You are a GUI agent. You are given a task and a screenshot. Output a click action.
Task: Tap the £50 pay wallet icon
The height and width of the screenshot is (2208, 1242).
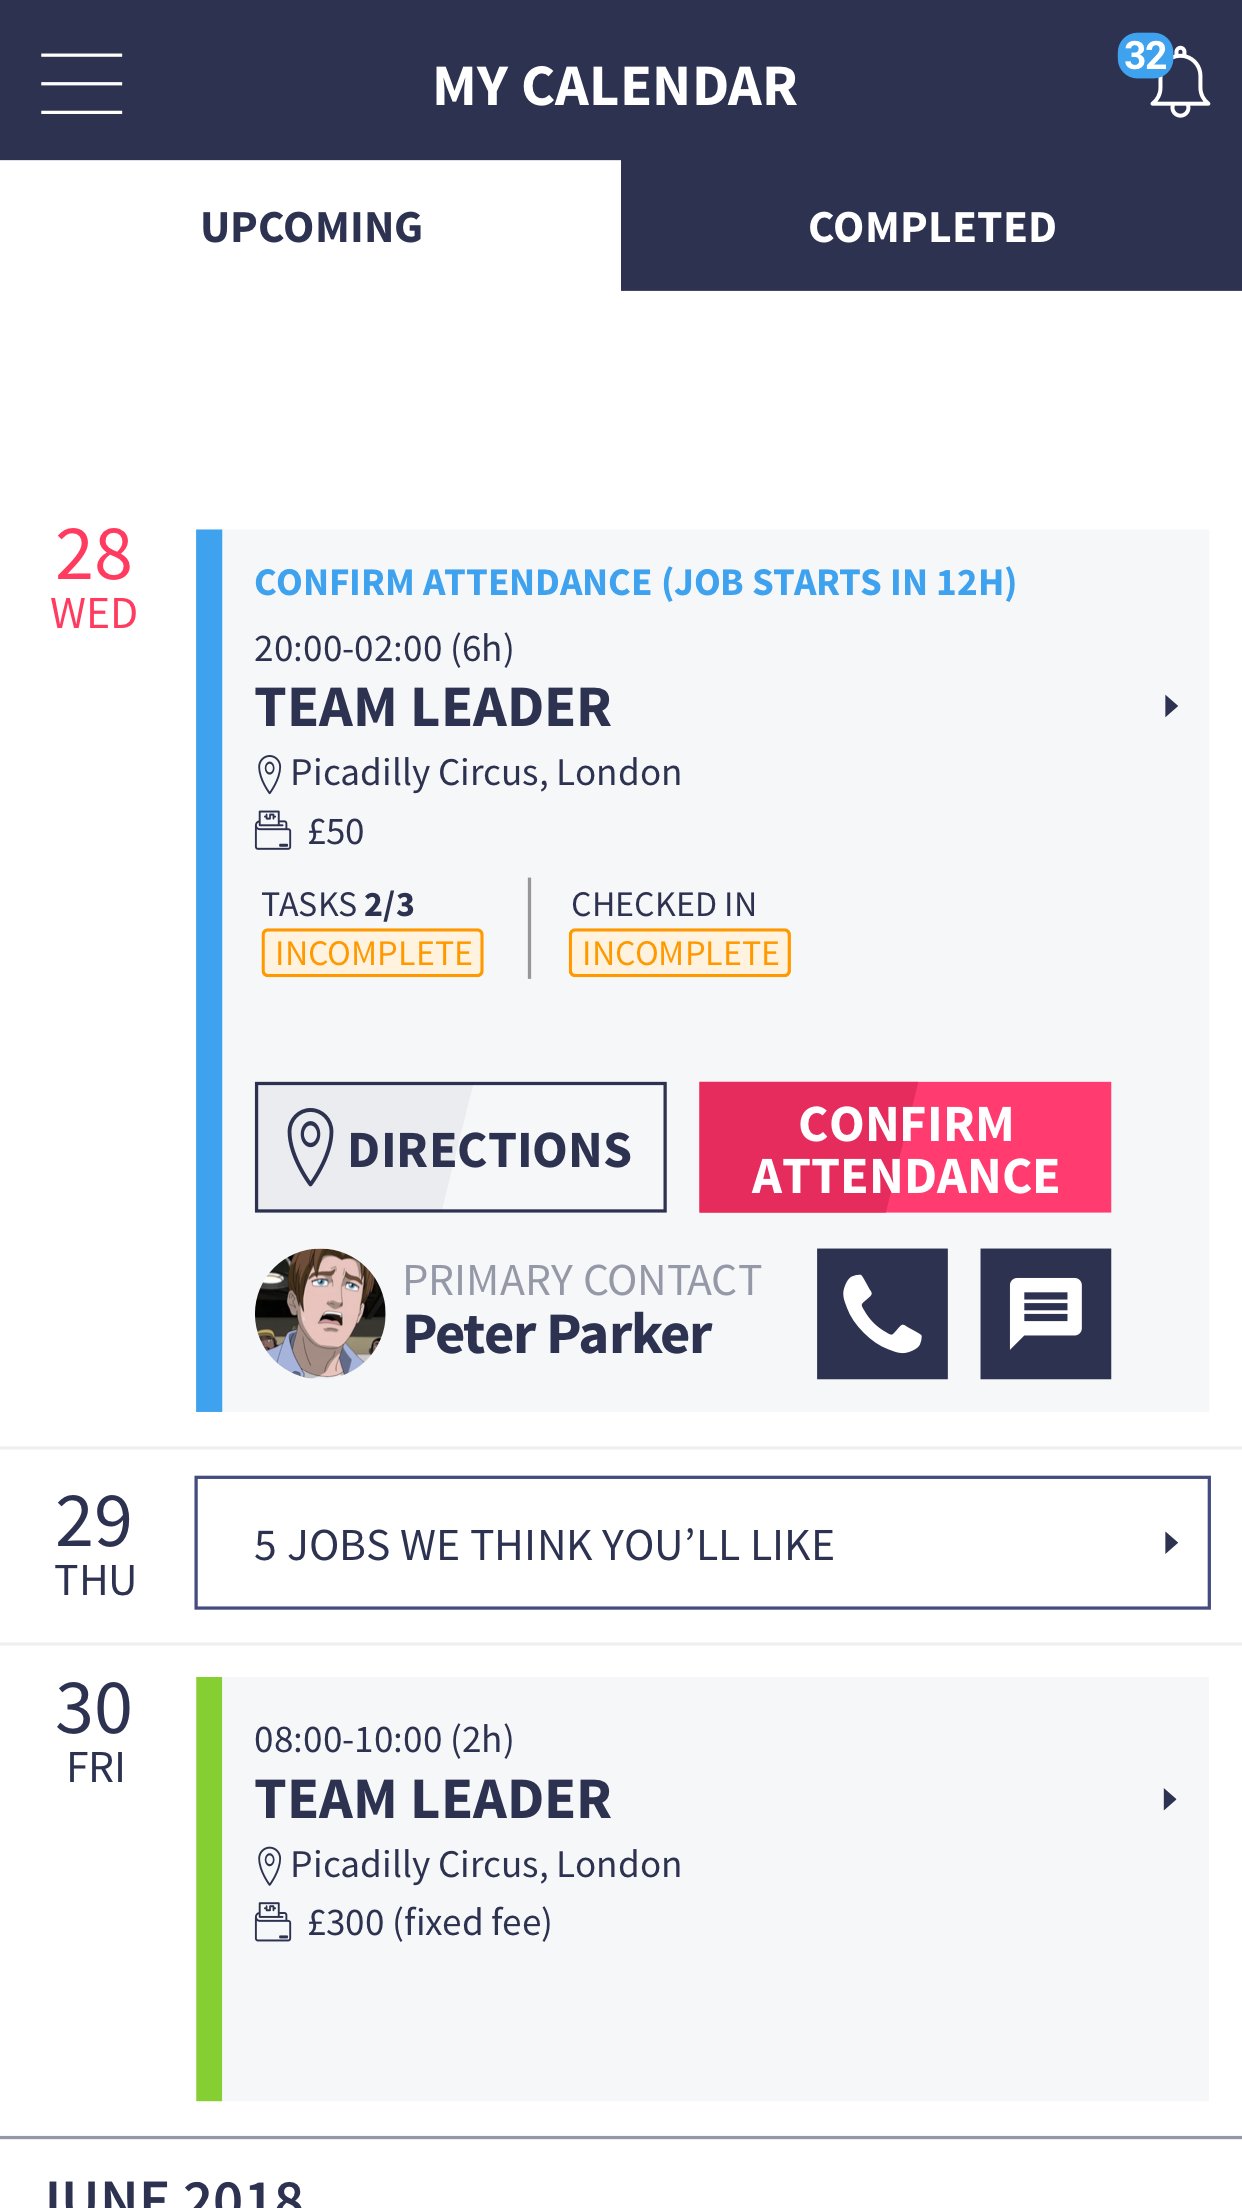[272, 831]
